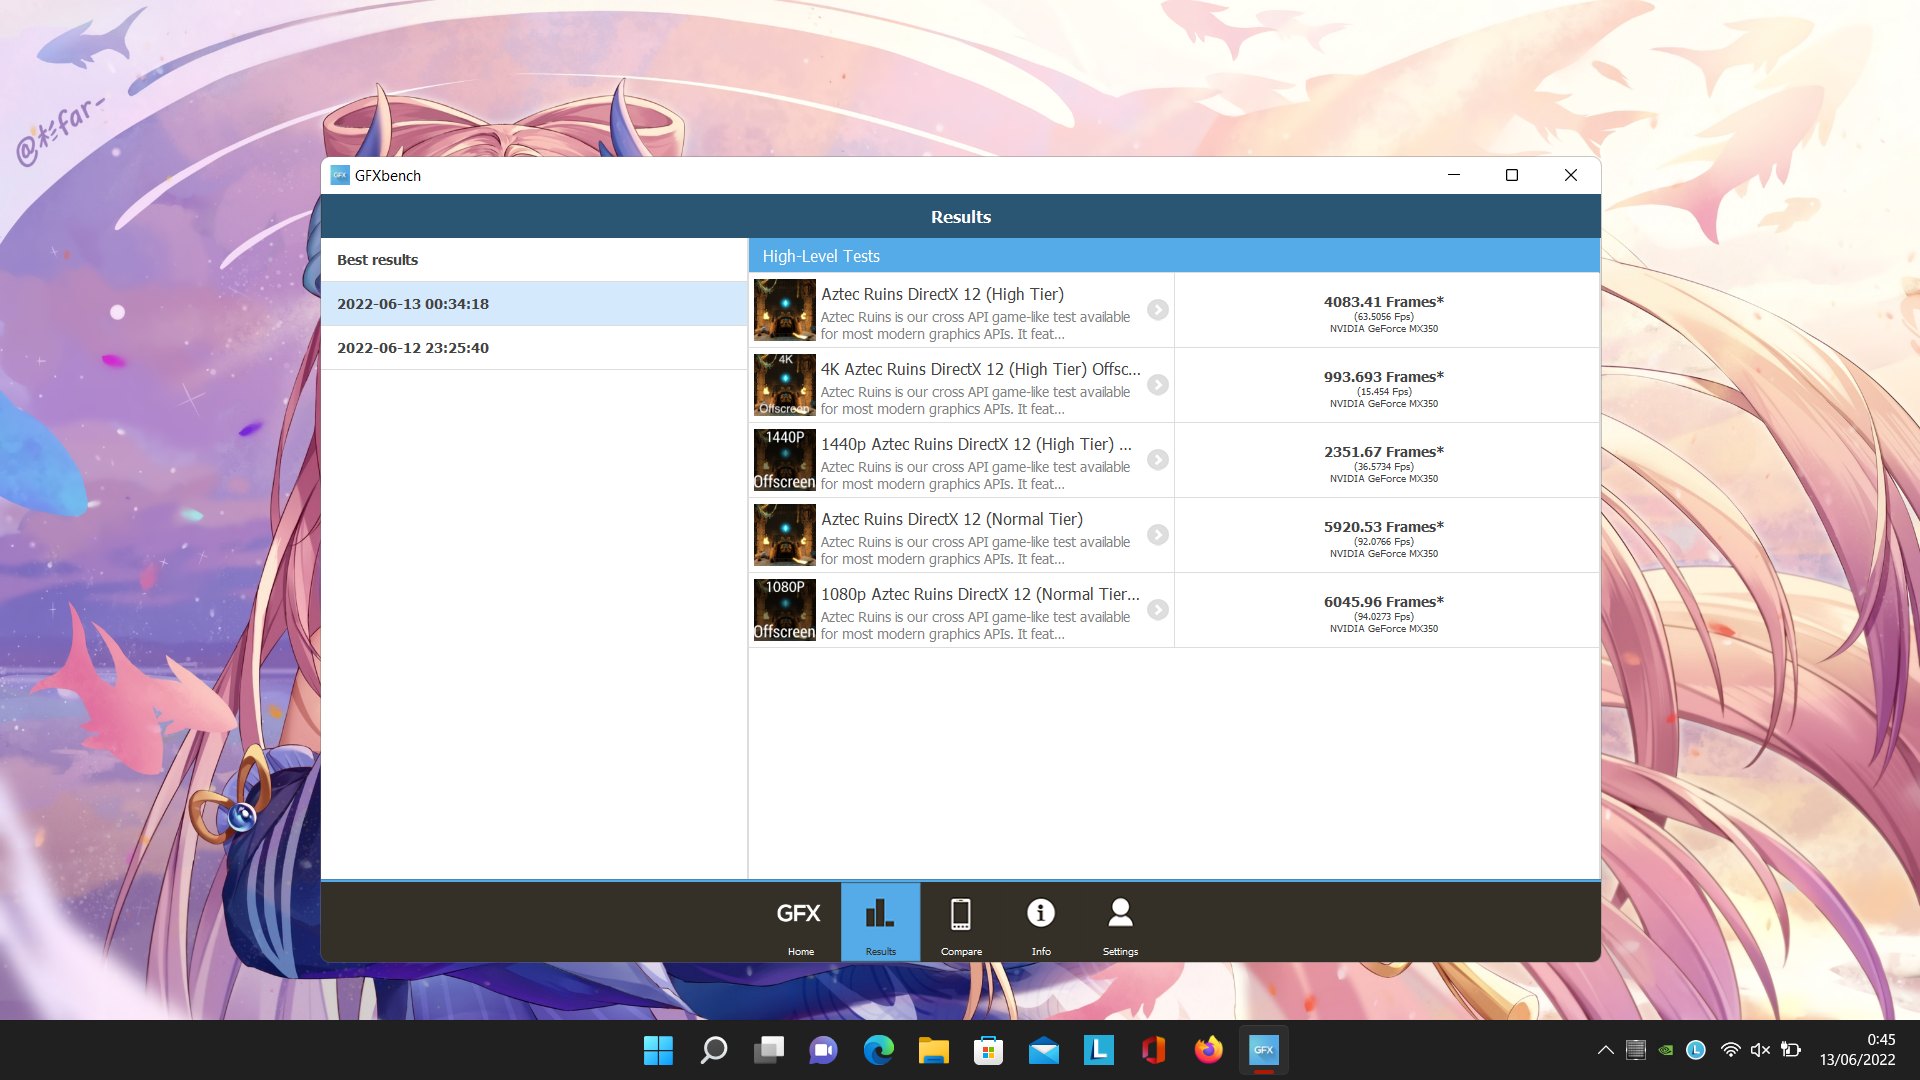Open the Settings tab with person icon
Viewport: 1920px width, 1080px height.
(1120, 922)
